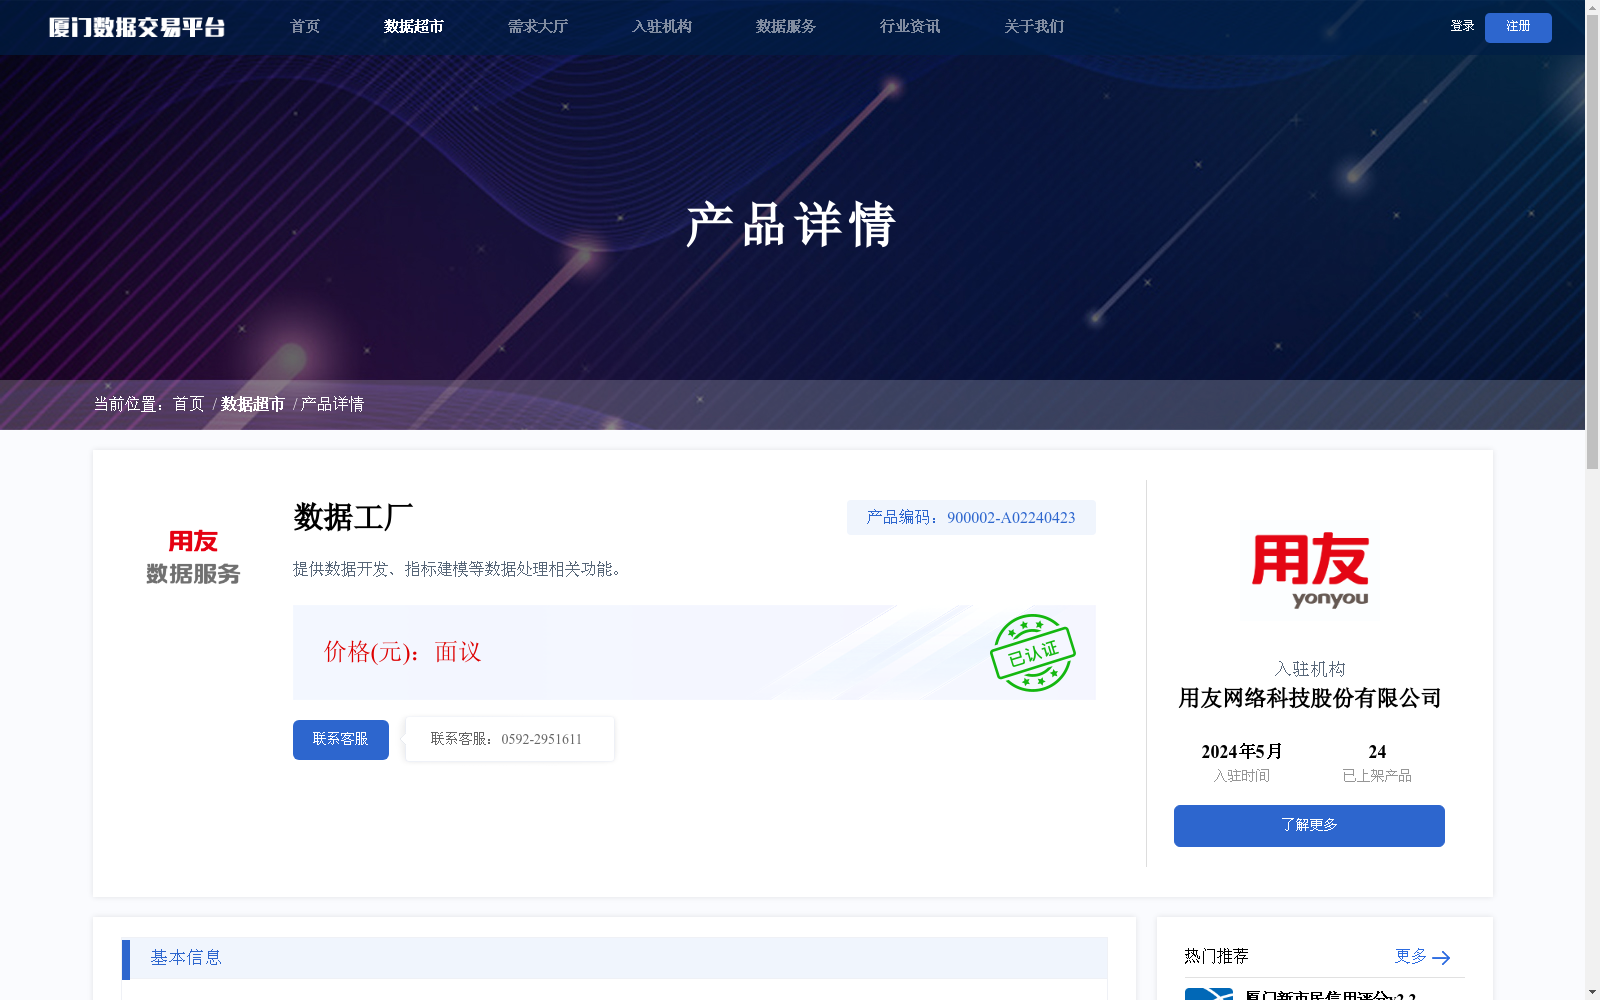1600x1000 pixels.
Task: Click the 24 listed products count
Action: pos(1377,752)
